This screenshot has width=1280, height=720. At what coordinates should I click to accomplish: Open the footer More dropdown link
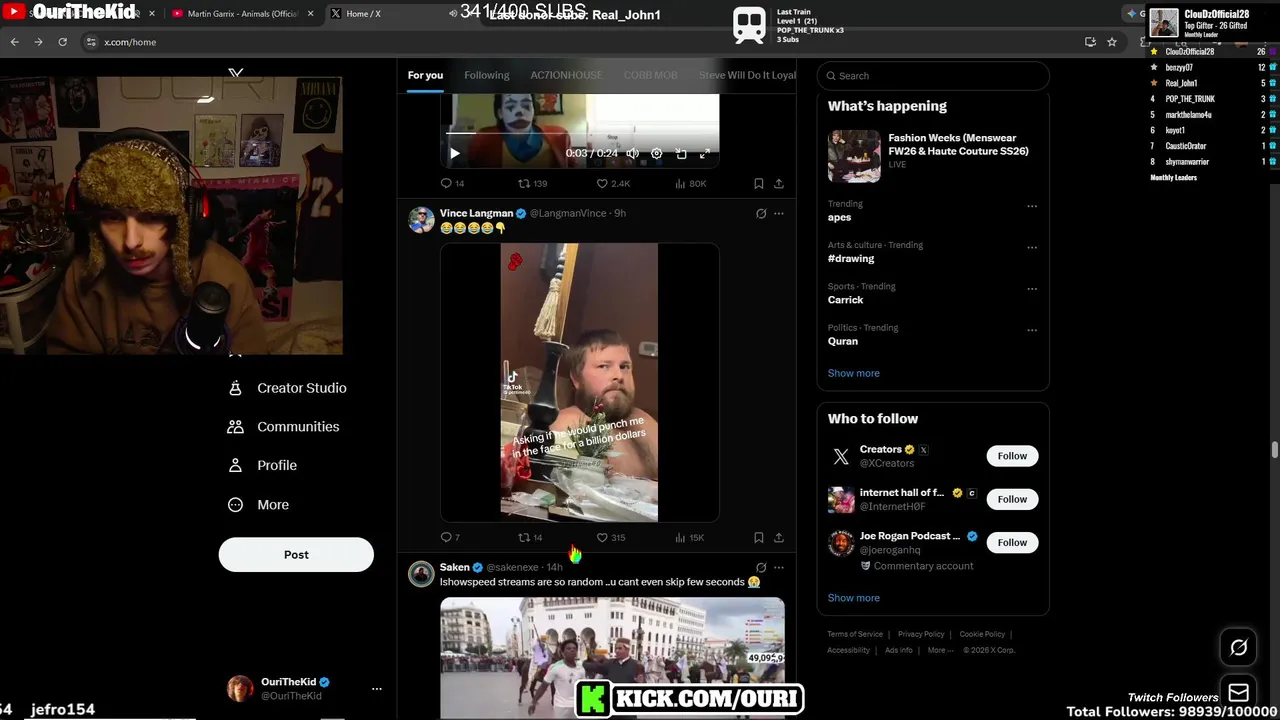point(940,650)
